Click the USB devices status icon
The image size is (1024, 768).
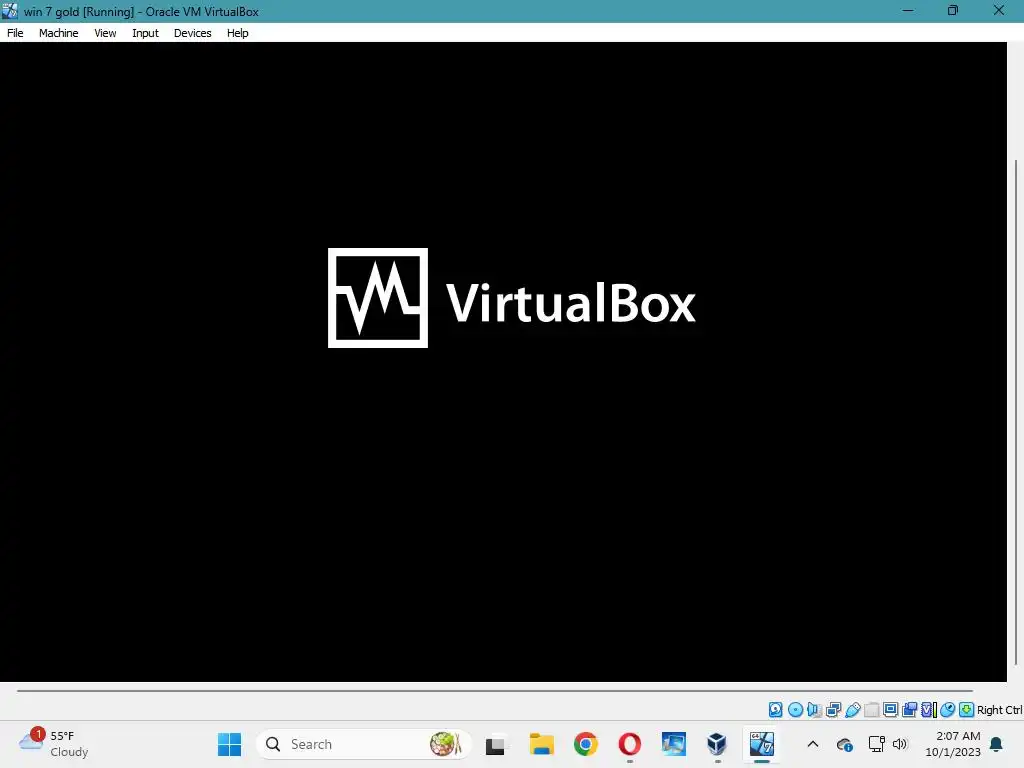pos(852,710)
